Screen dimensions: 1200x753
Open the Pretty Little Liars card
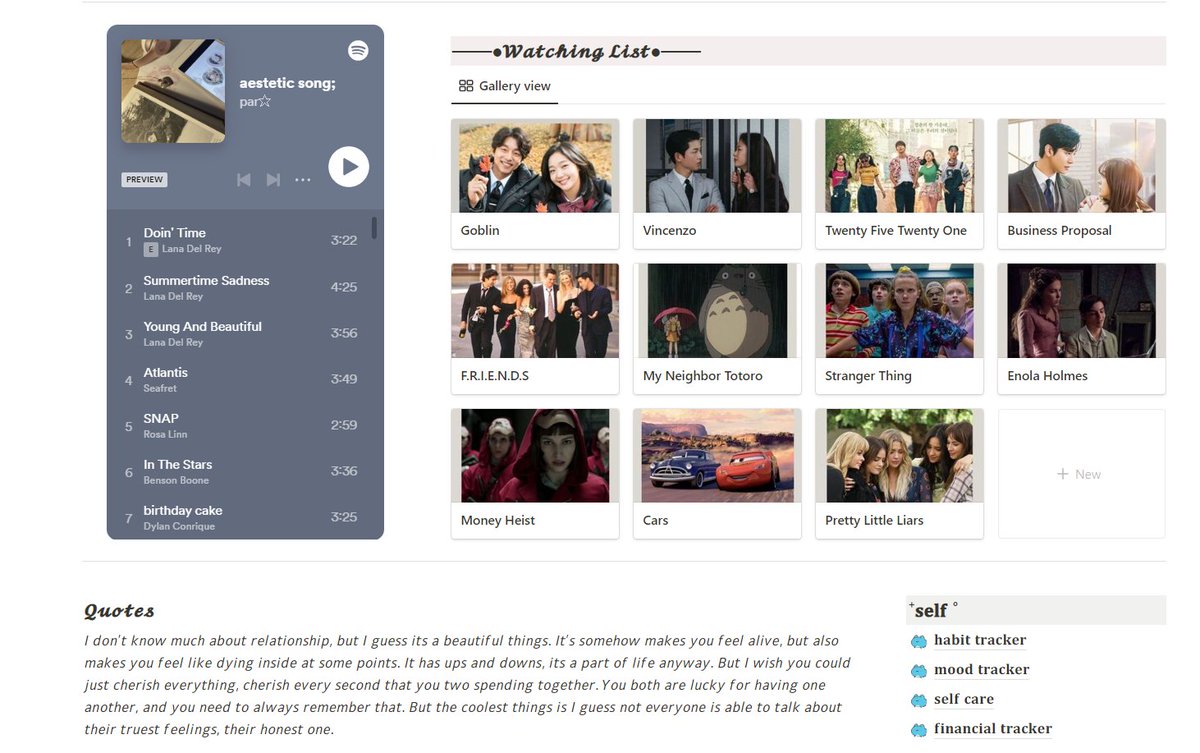tap(899, 474)
